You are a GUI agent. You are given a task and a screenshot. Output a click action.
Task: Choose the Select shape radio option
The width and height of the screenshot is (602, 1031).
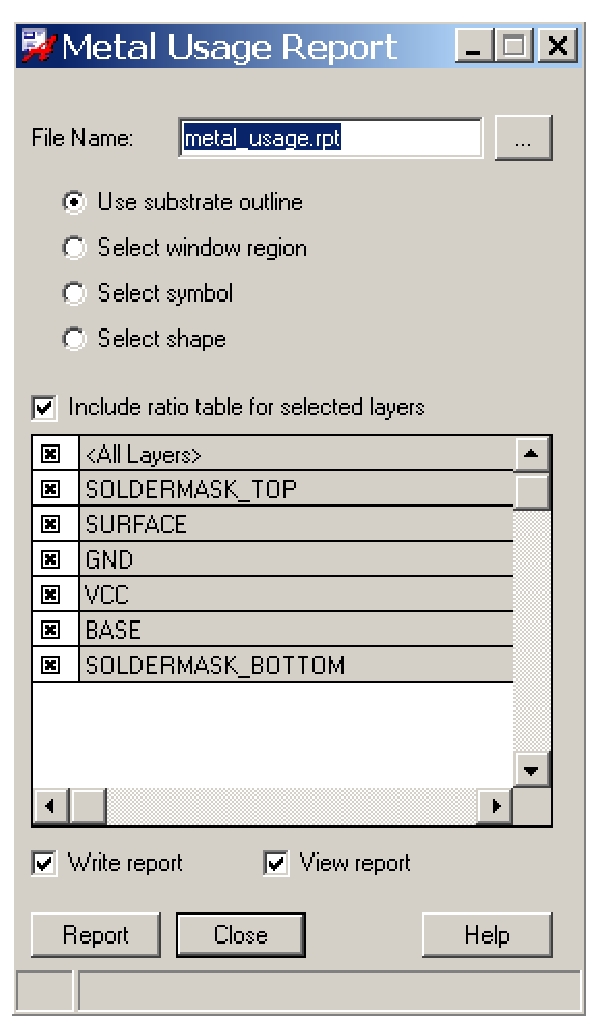[74, 340]
